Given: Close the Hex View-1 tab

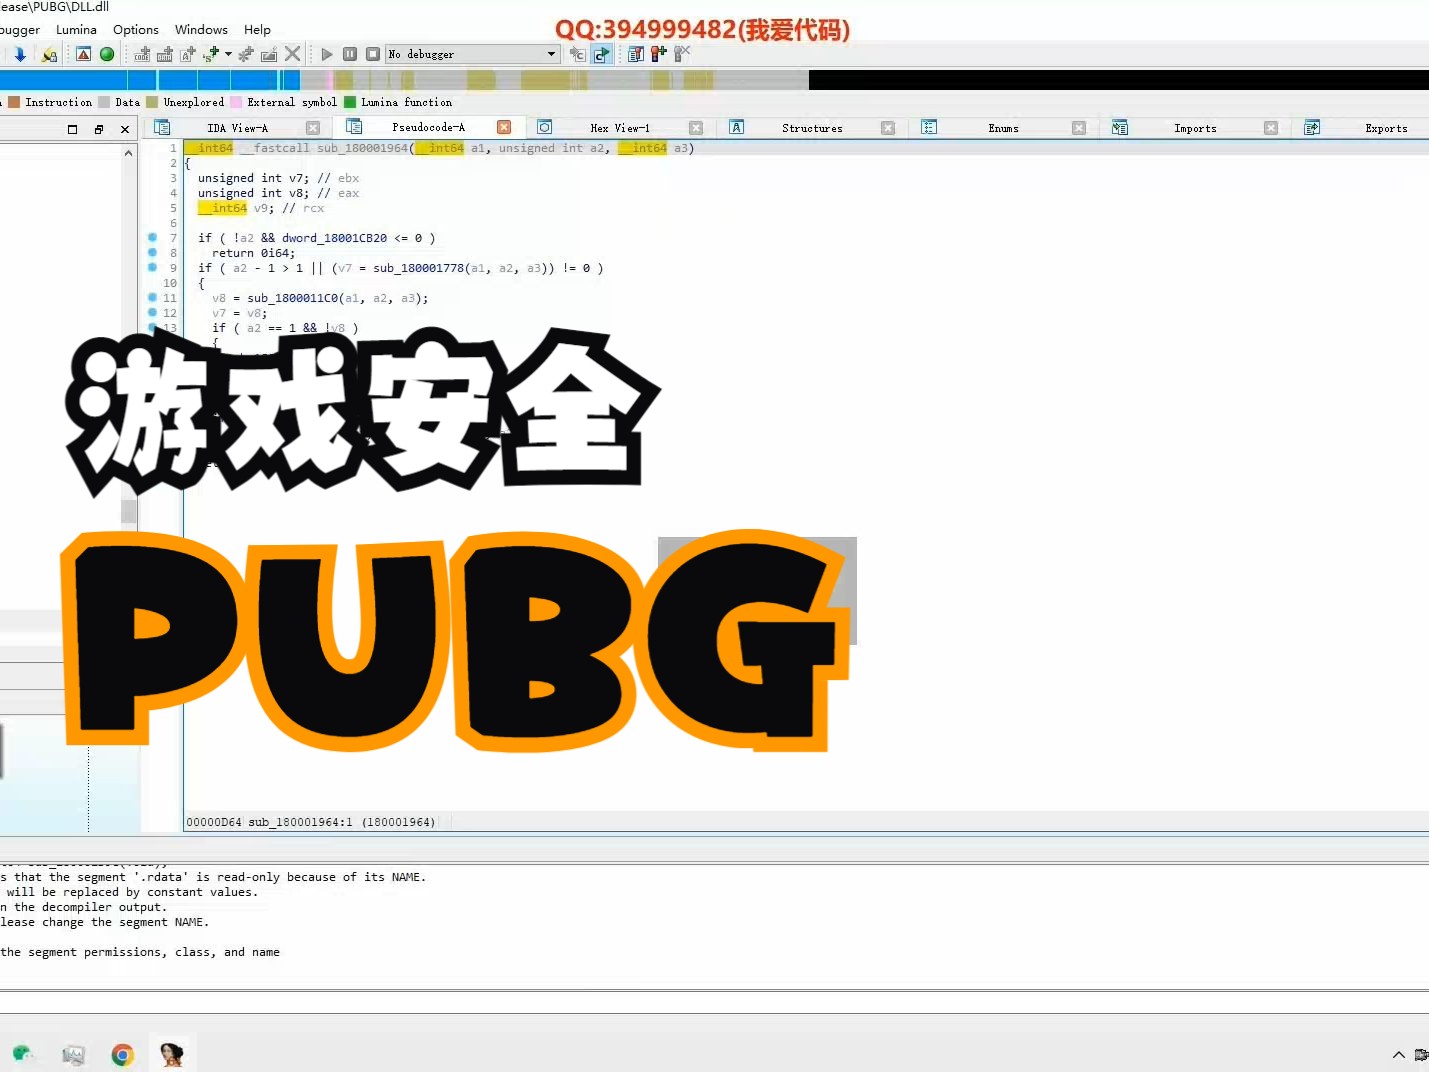Looking at the screenshot, I should pyautogui.click(x=696, y=128).
